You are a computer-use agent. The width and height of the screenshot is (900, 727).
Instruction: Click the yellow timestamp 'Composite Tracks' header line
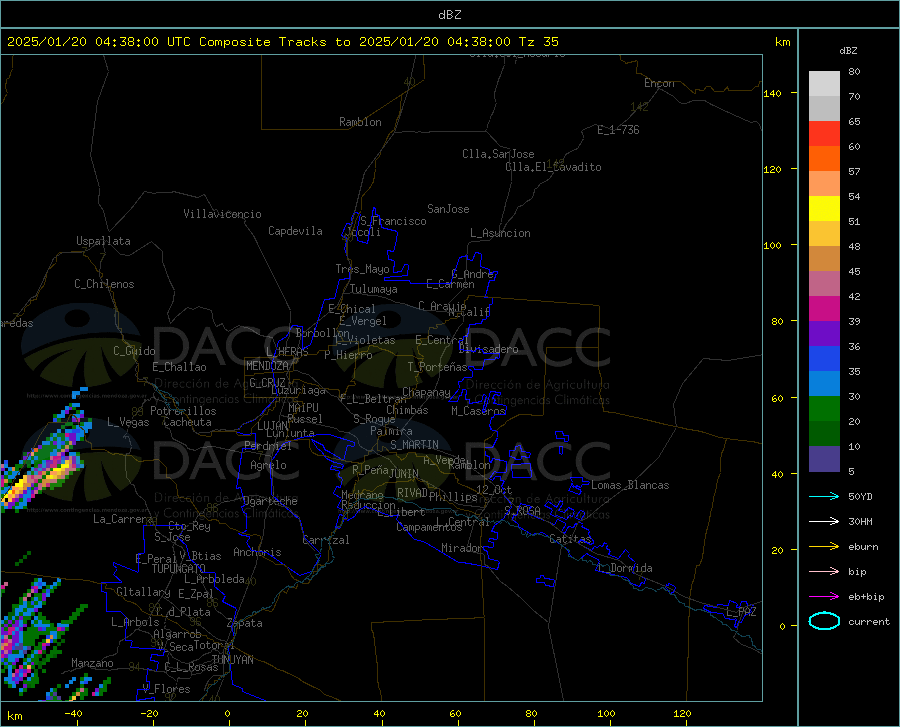coord(282,42)
